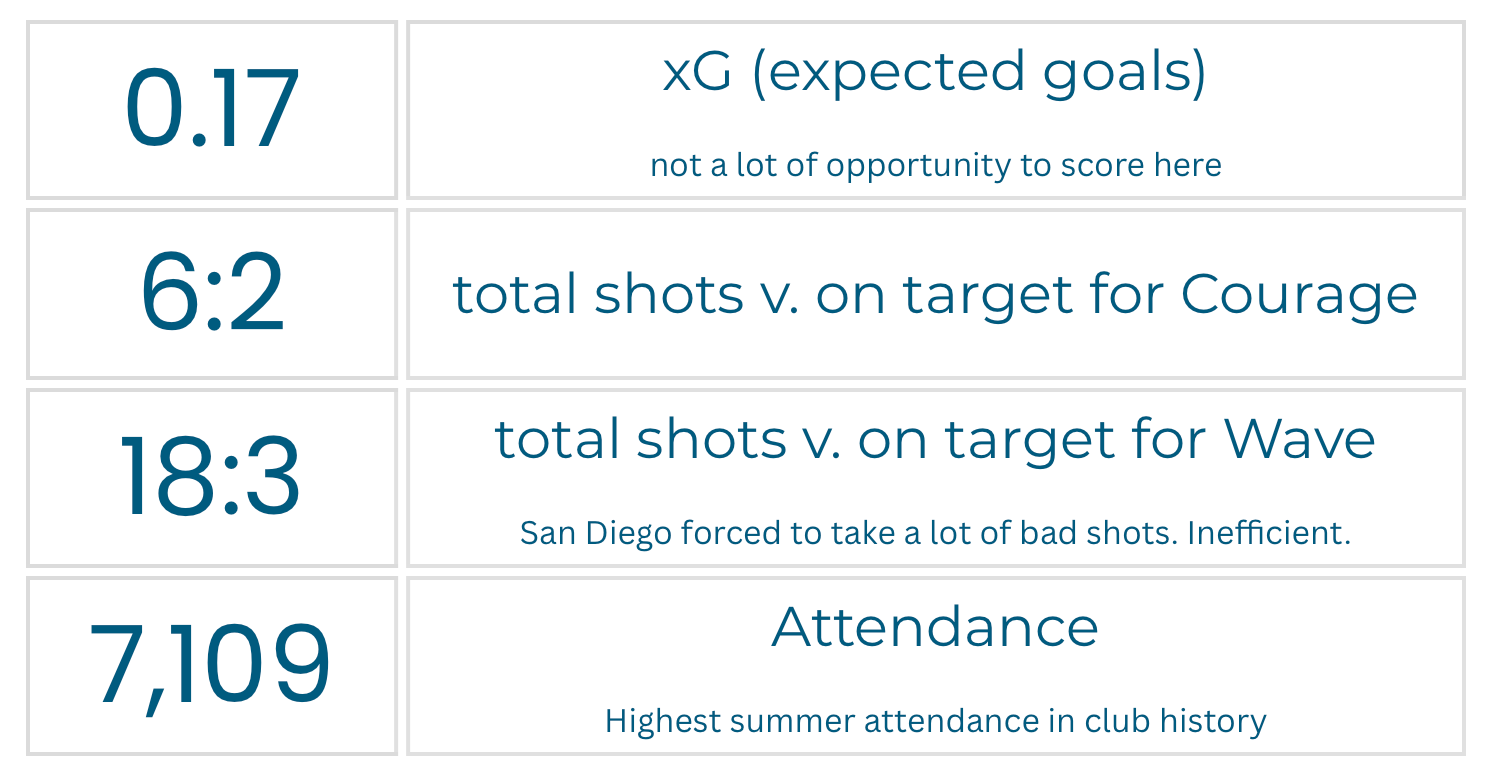Select 'total shots v. on target for Wave' heading

click(x=935, y=439)
